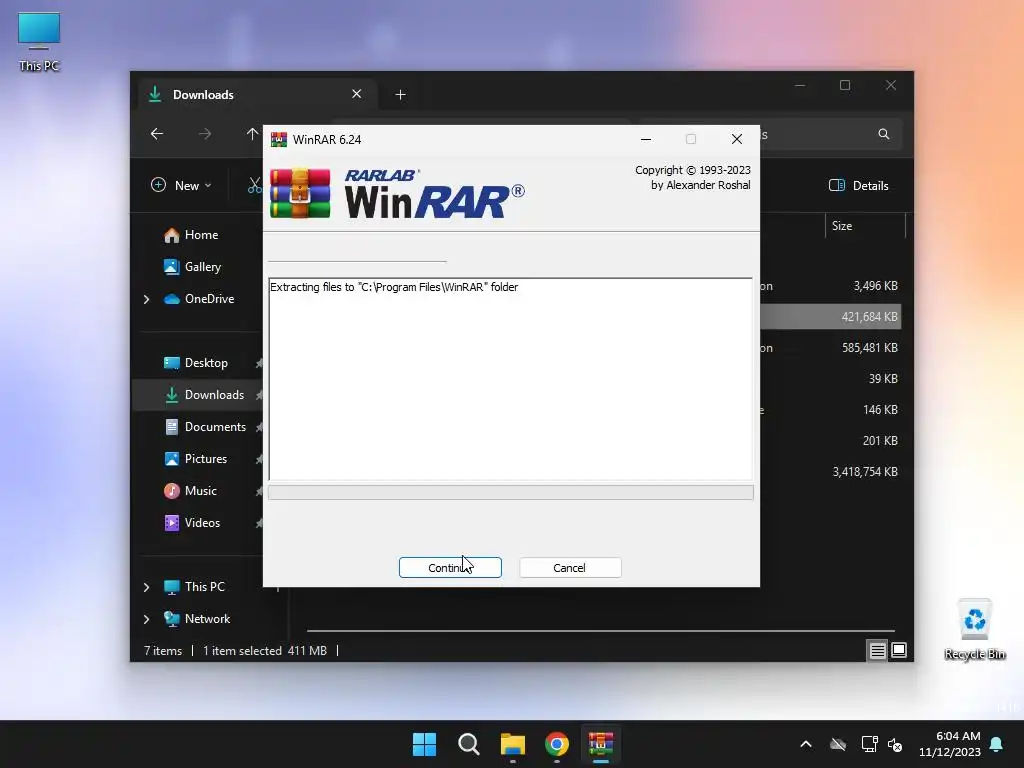Click the '7 items' status bar text
This screenshot has height=768, width=1024.
point(163,651)
